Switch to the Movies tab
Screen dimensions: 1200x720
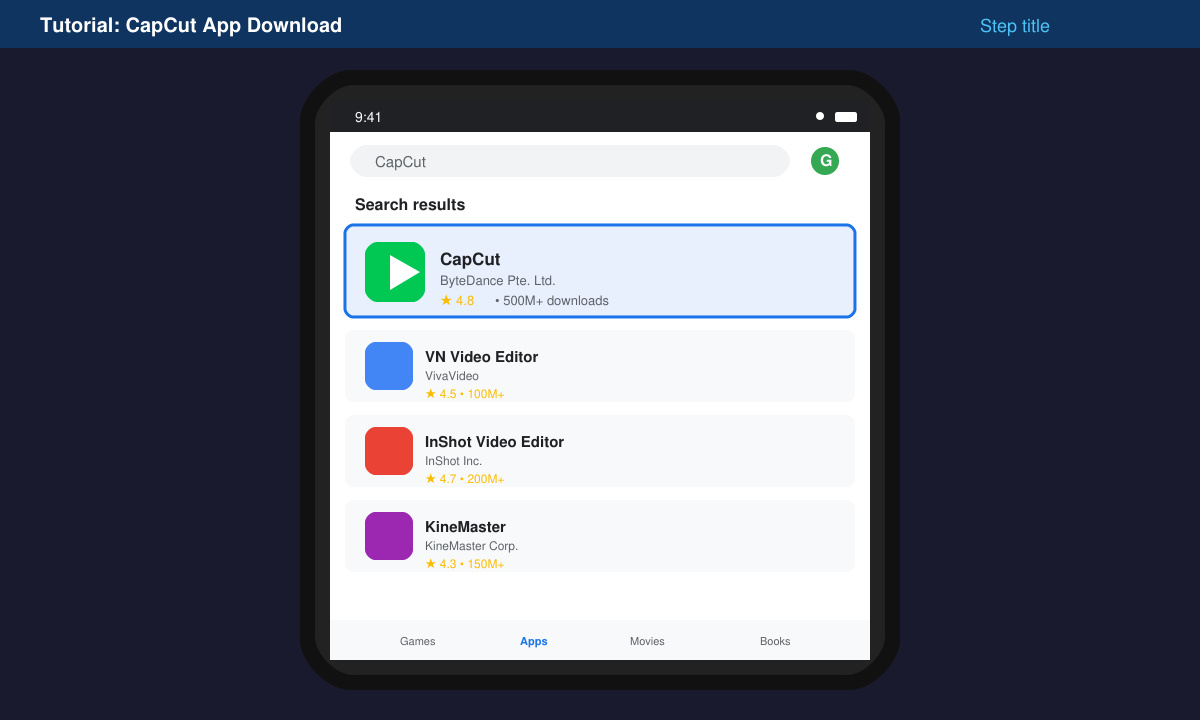(x=647, y=641)
